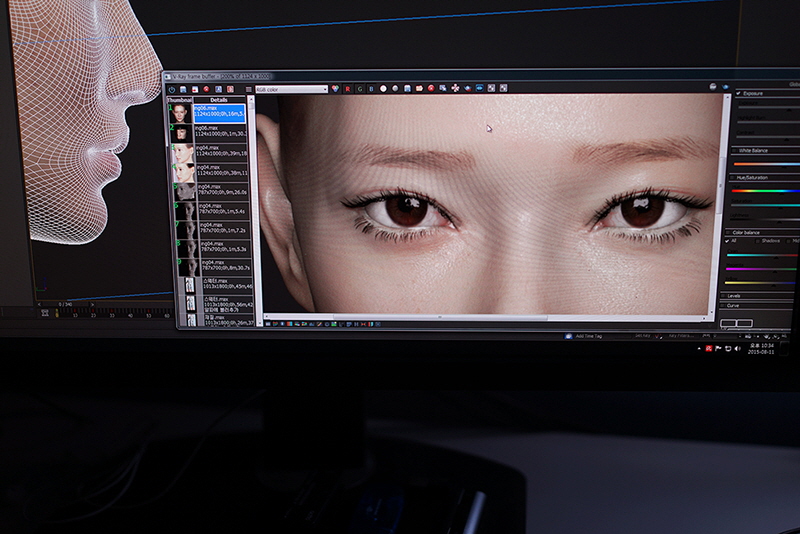Load the selected history image into buffer
The width and height of the screenshot is (800, 534).
pos(195,89)
